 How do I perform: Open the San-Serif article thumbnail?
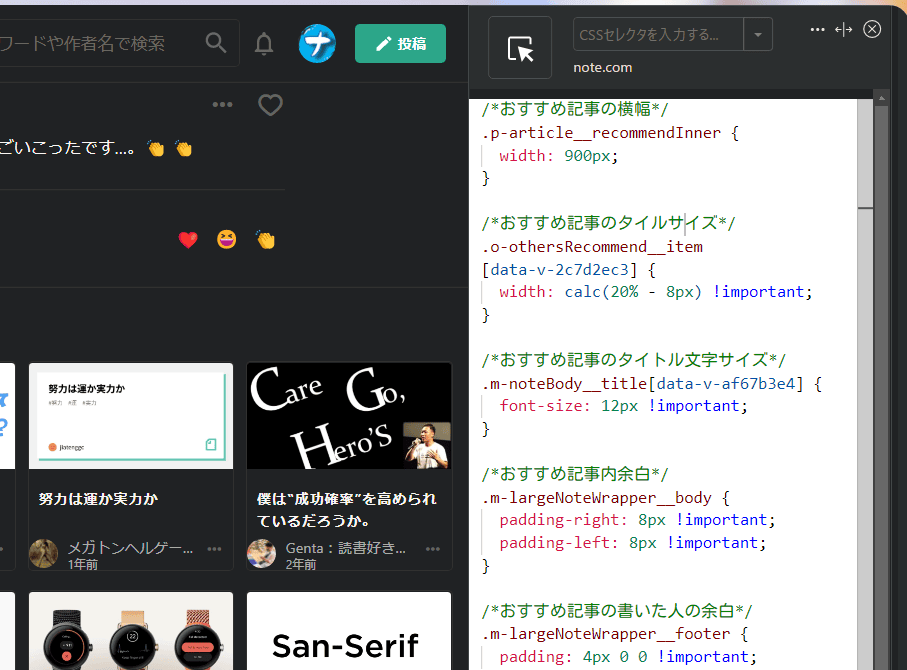[x=349, y=631]
